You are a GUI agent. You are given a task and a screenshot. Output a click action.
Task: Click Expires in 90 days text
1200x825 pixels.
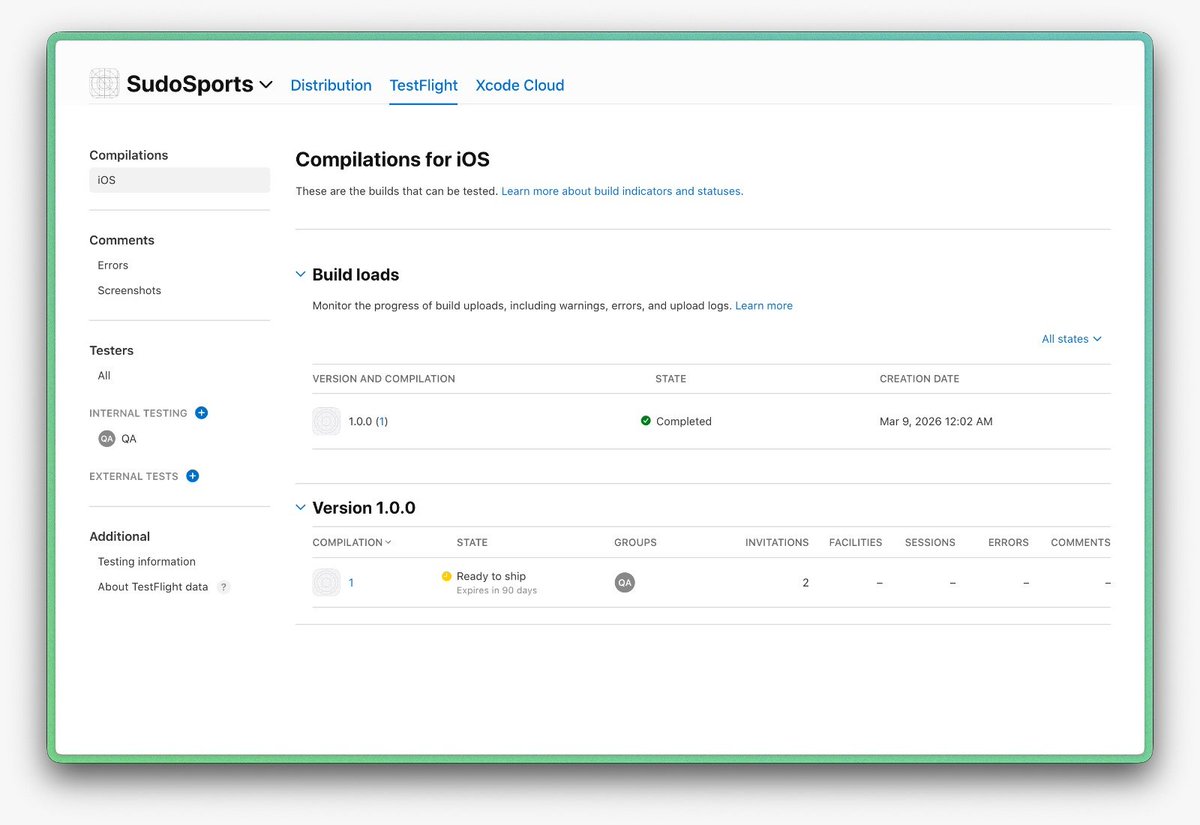point(497,591)
